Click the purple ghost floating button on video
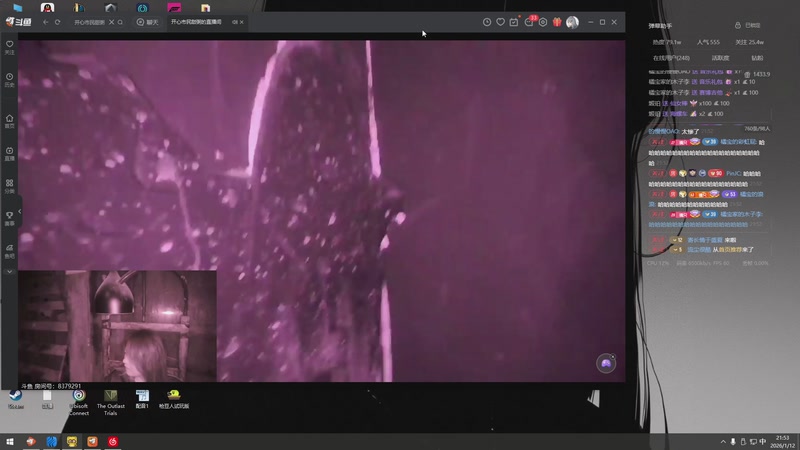 point(606,363)
